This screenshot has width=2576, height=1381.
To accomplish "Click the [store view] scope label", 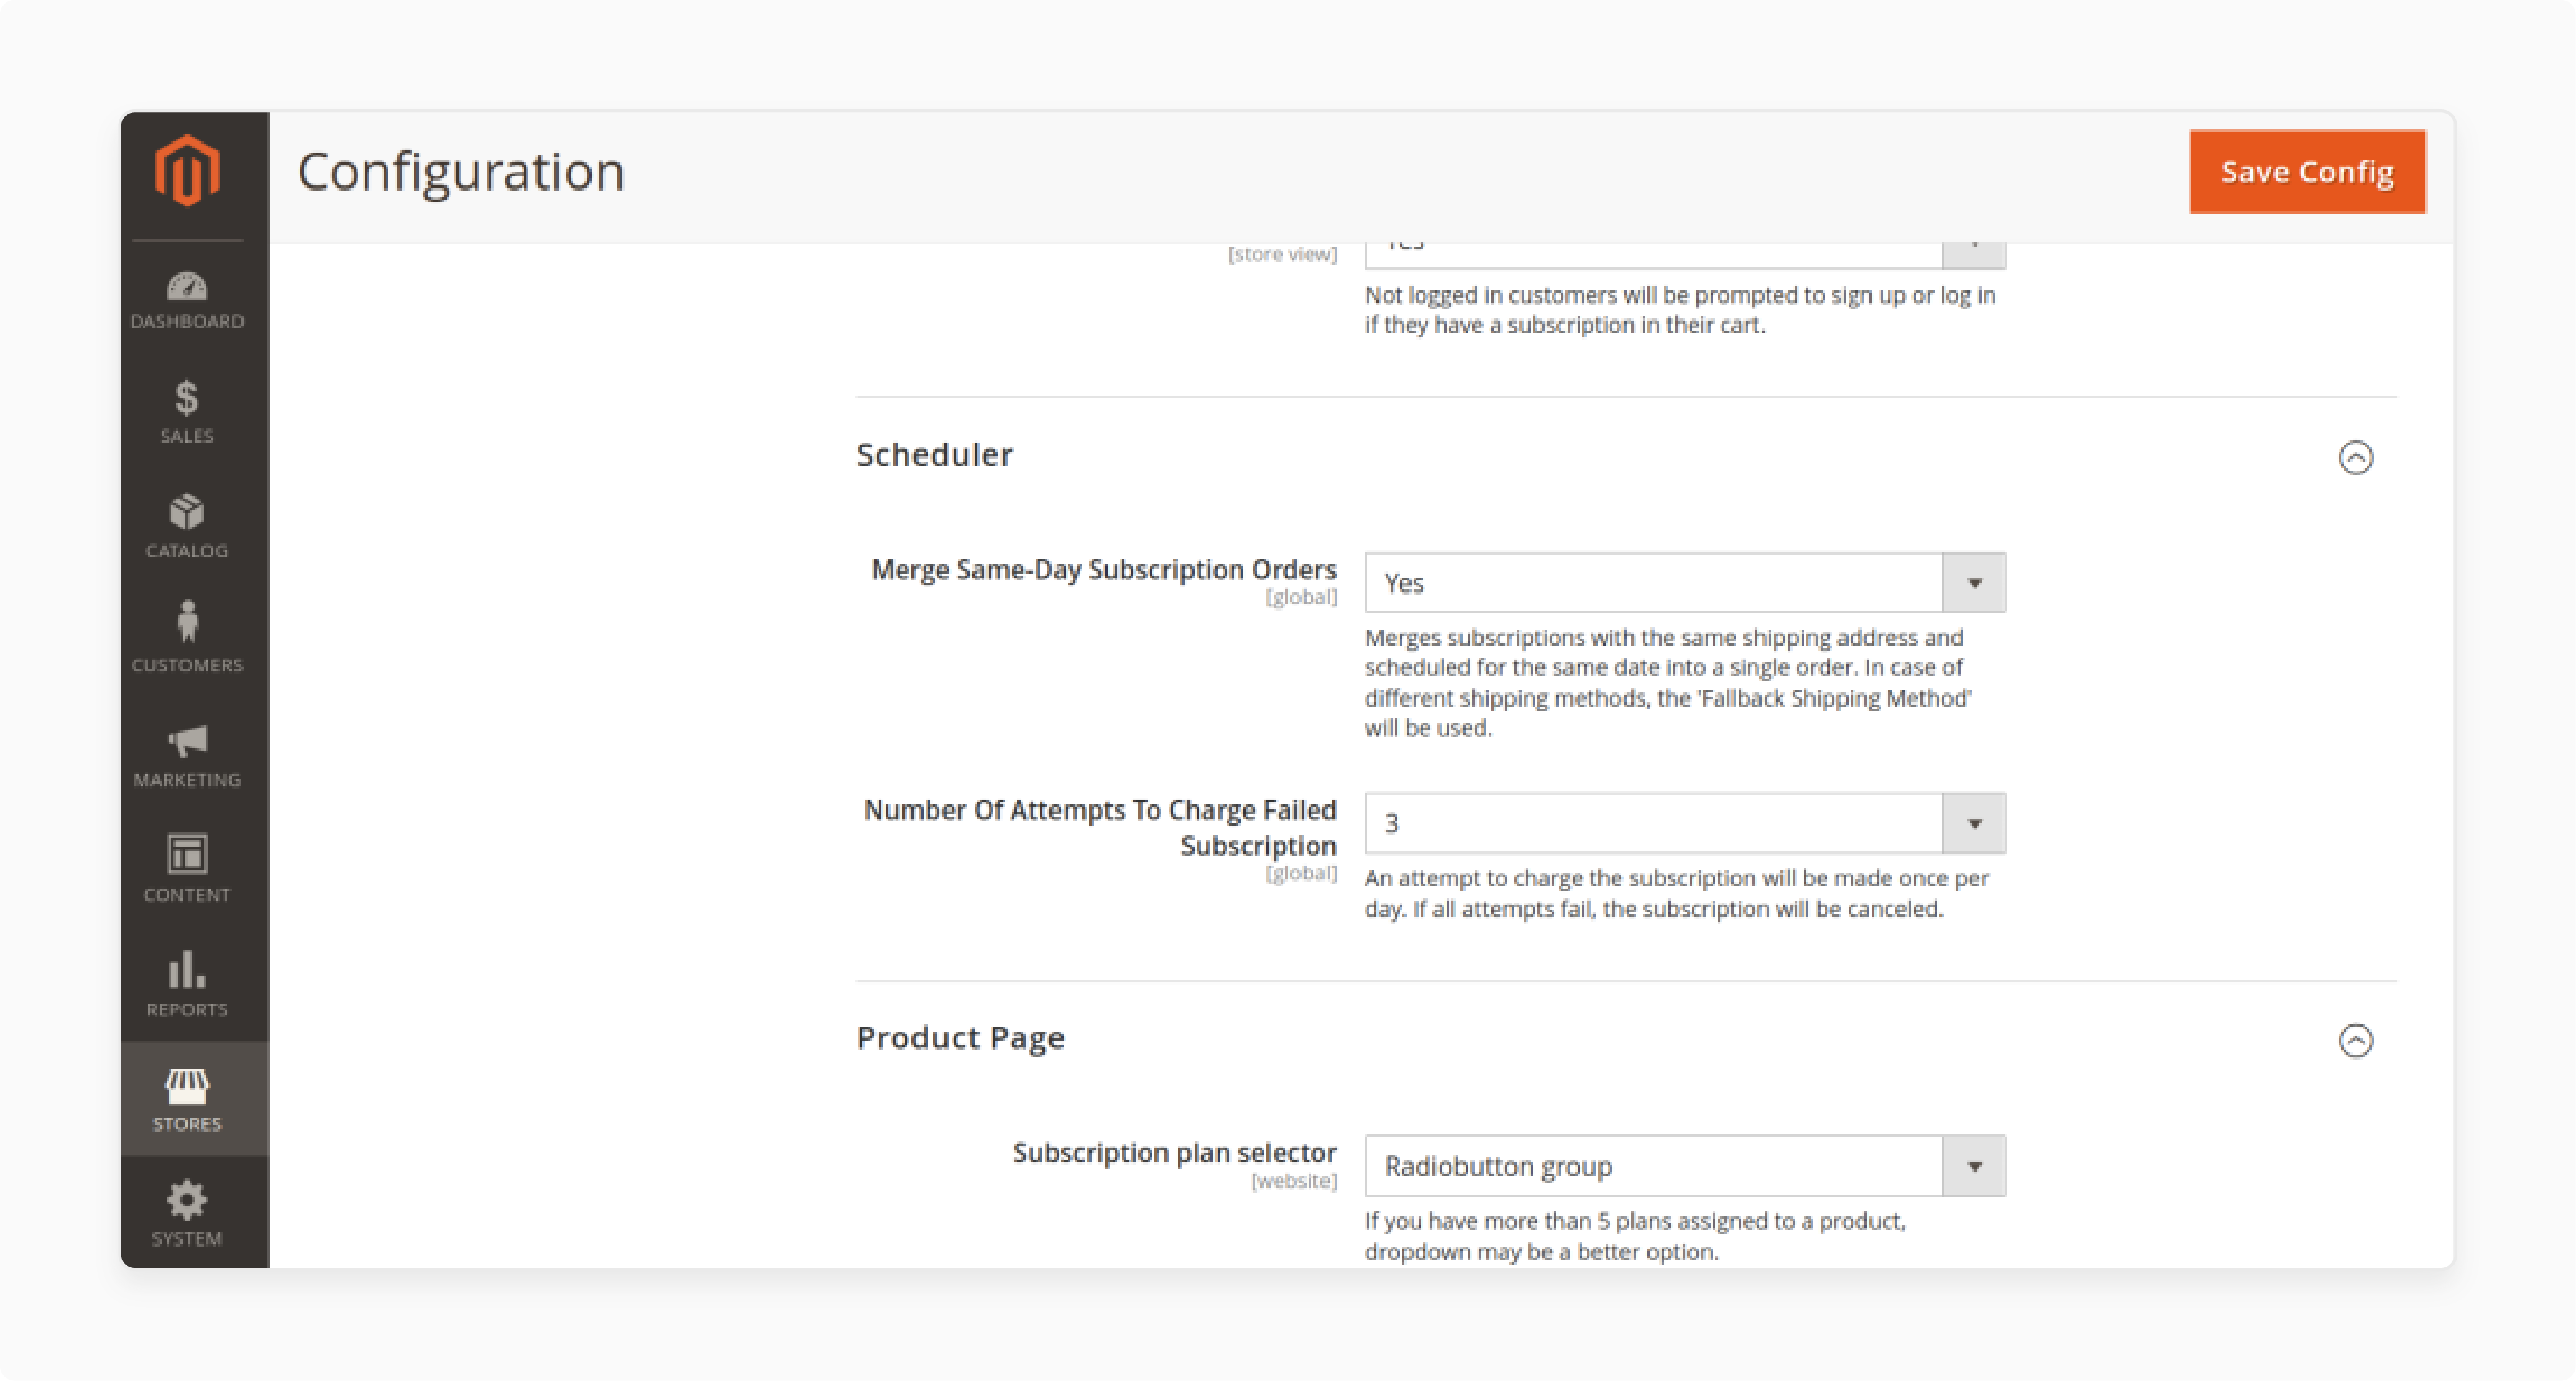I will [x=1282, y=254].
